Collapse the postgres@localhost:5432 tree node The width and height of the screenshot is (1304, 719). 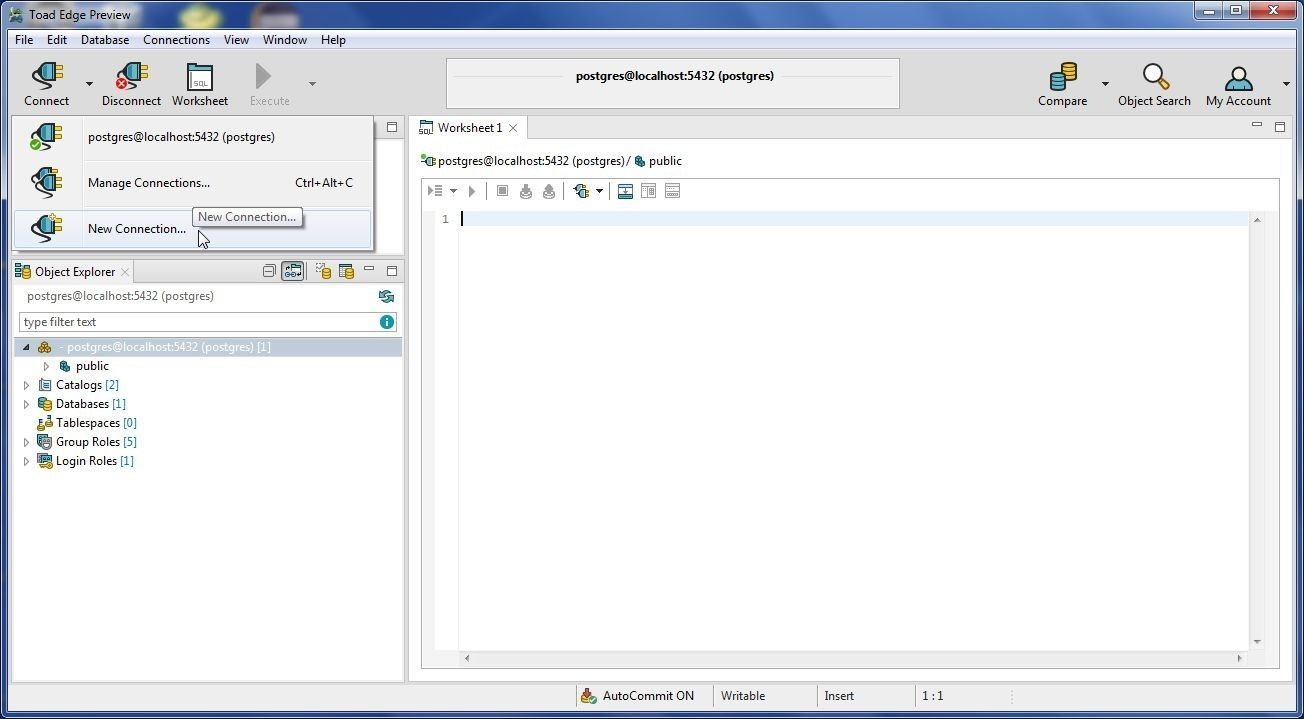(x=26, y=347)
